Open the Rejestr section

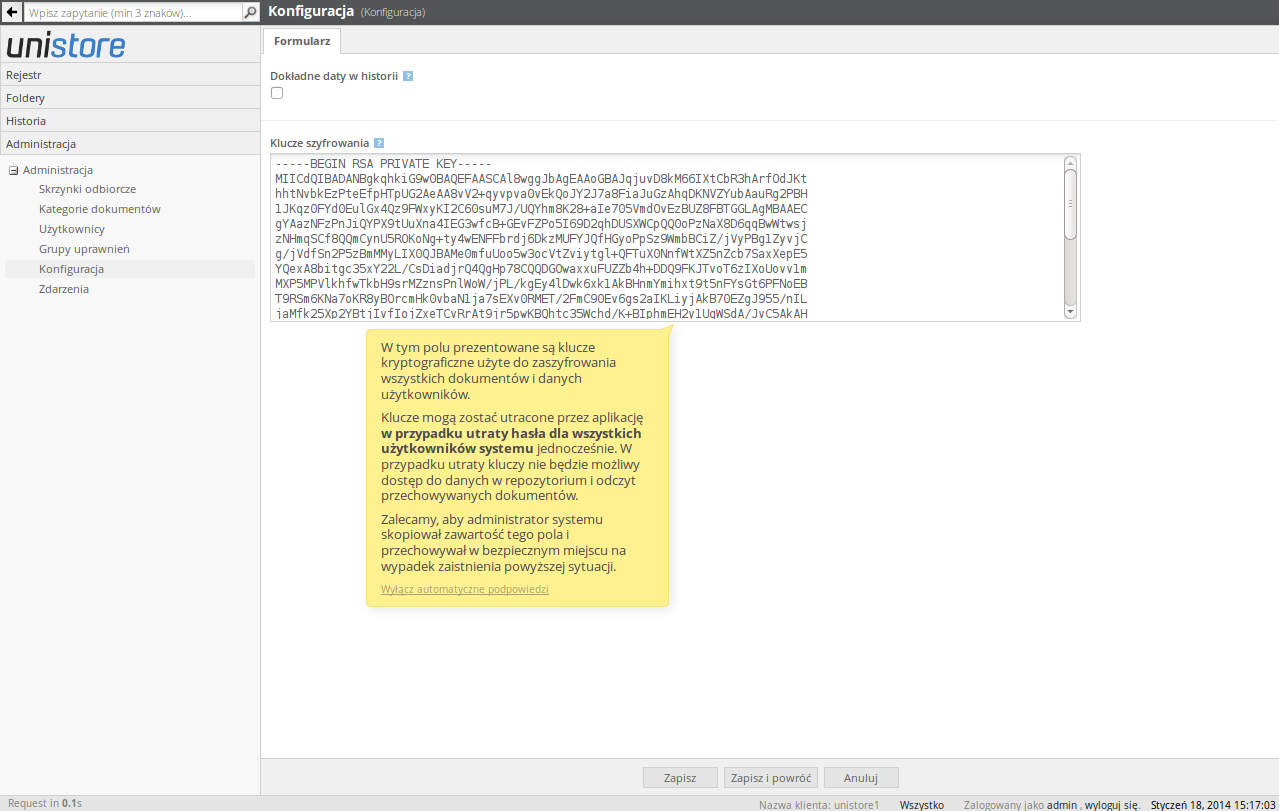tap(130, 75)
